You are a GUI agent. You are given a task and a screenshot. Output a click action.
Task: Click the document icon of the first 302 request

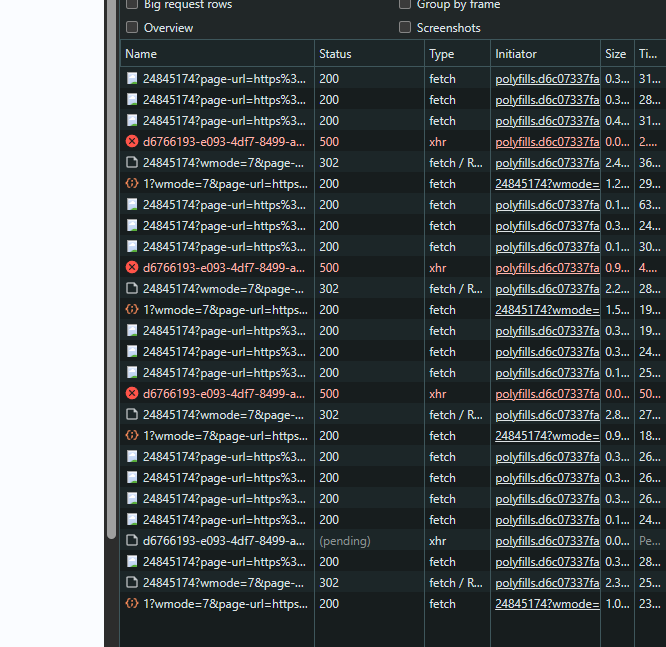[x=132, y=162]
